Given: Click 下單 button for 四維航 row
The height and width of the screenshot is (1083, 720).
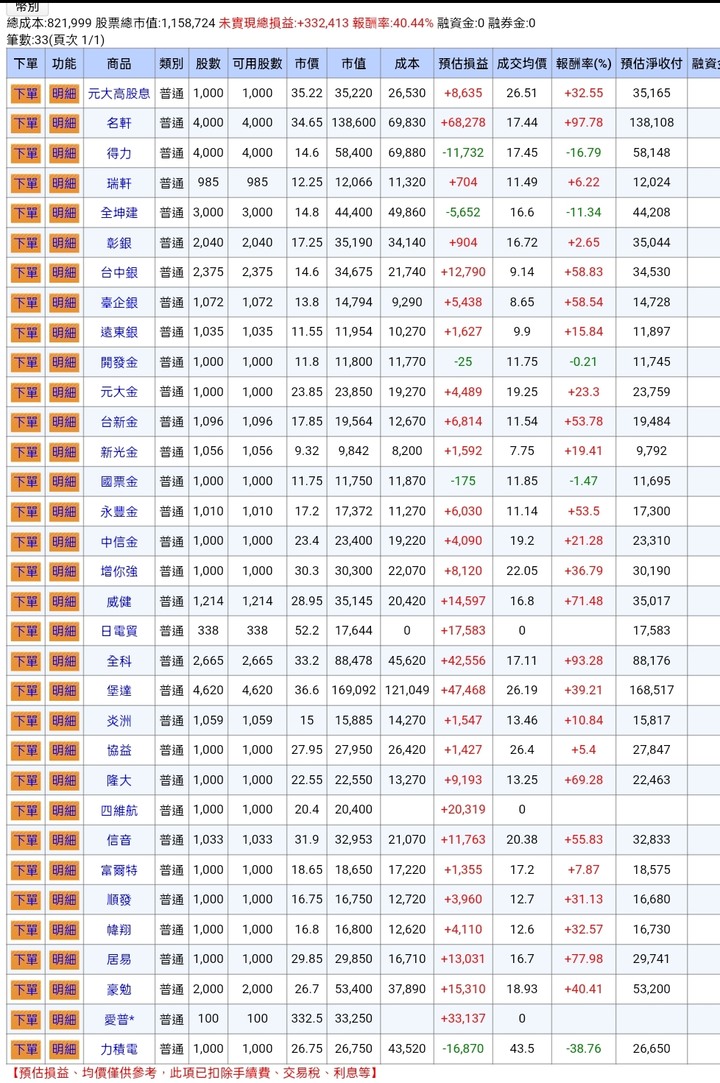Looking at the screenshot, I should (26, 811).
